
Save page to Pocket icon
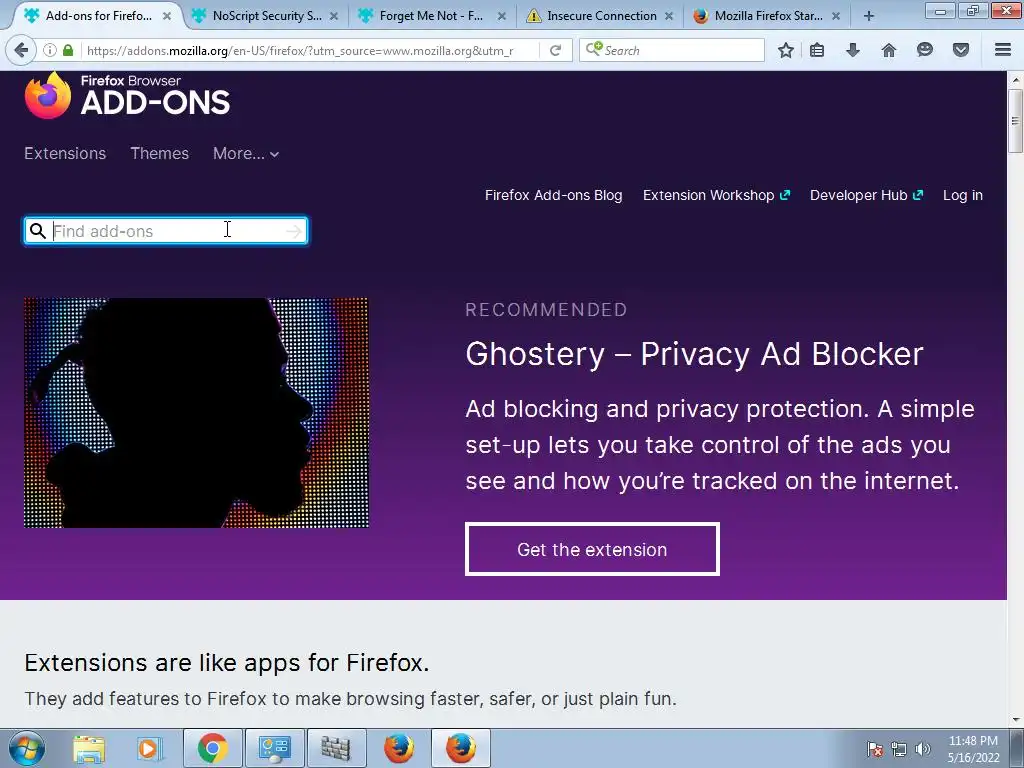[x=961, y=50]
